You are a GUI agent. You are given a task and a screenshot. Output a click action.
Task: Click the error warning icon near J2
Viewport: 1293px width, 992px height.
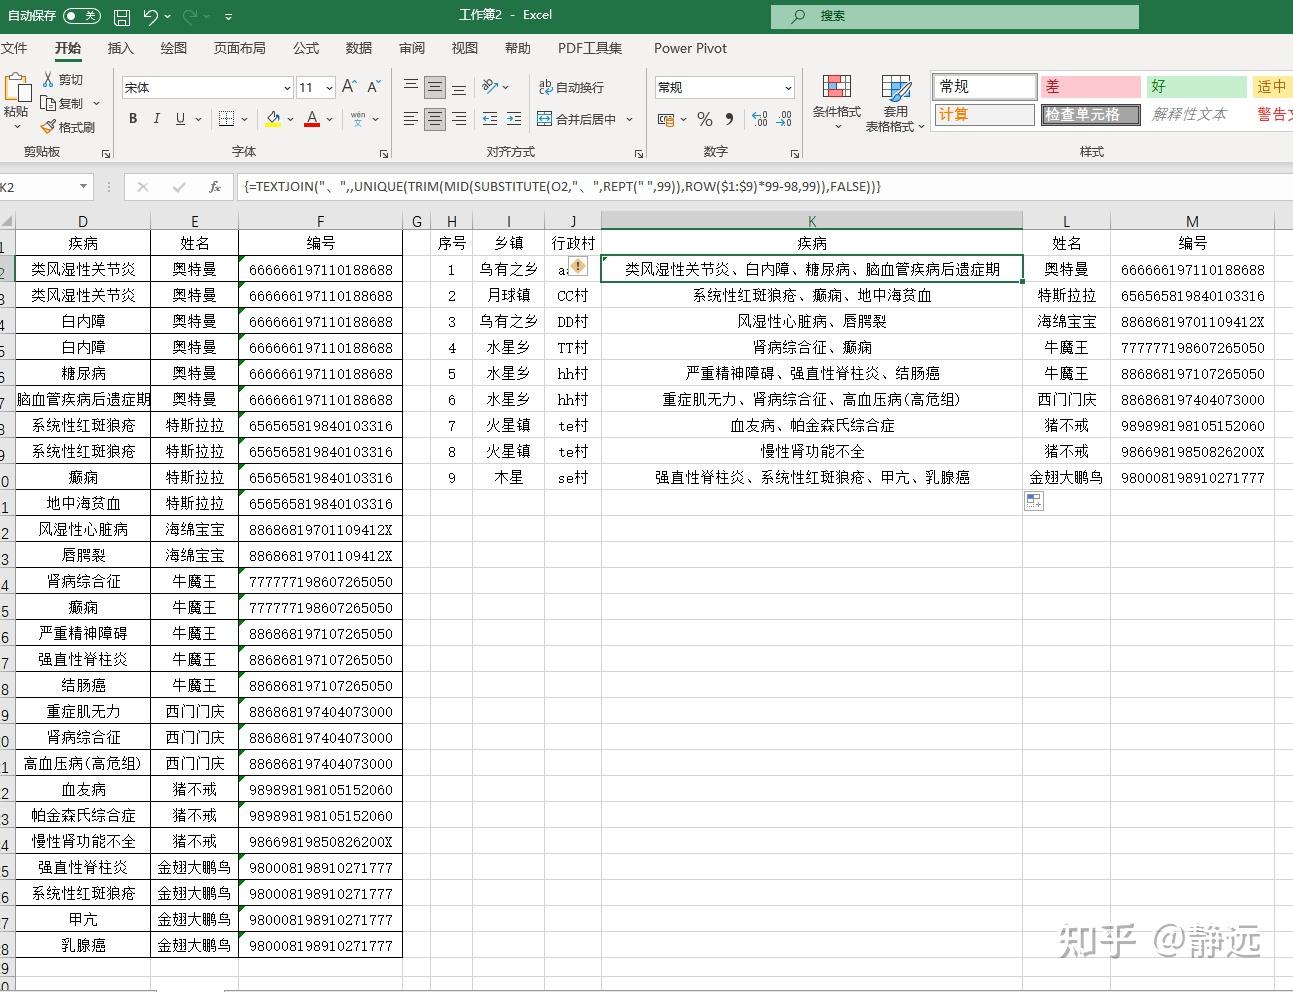578,267
